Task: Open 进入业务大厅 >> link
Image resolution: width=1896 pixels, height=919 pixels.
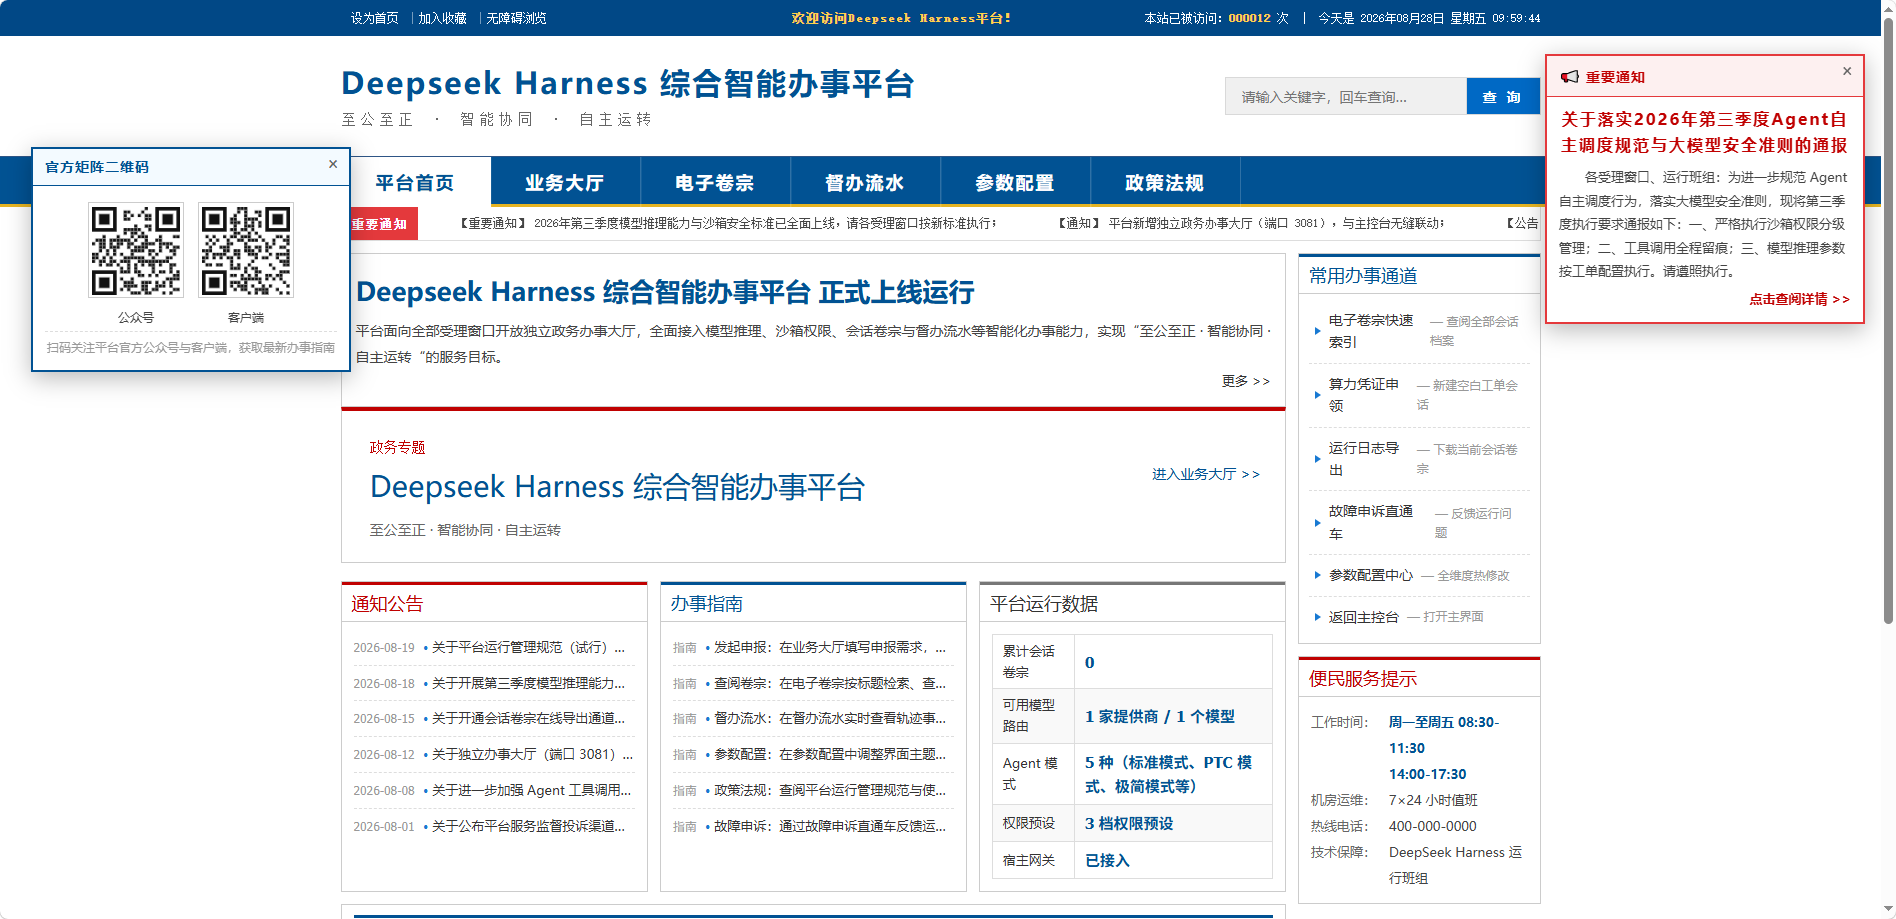Action: pyautogui.click(x=1206, y=474)
